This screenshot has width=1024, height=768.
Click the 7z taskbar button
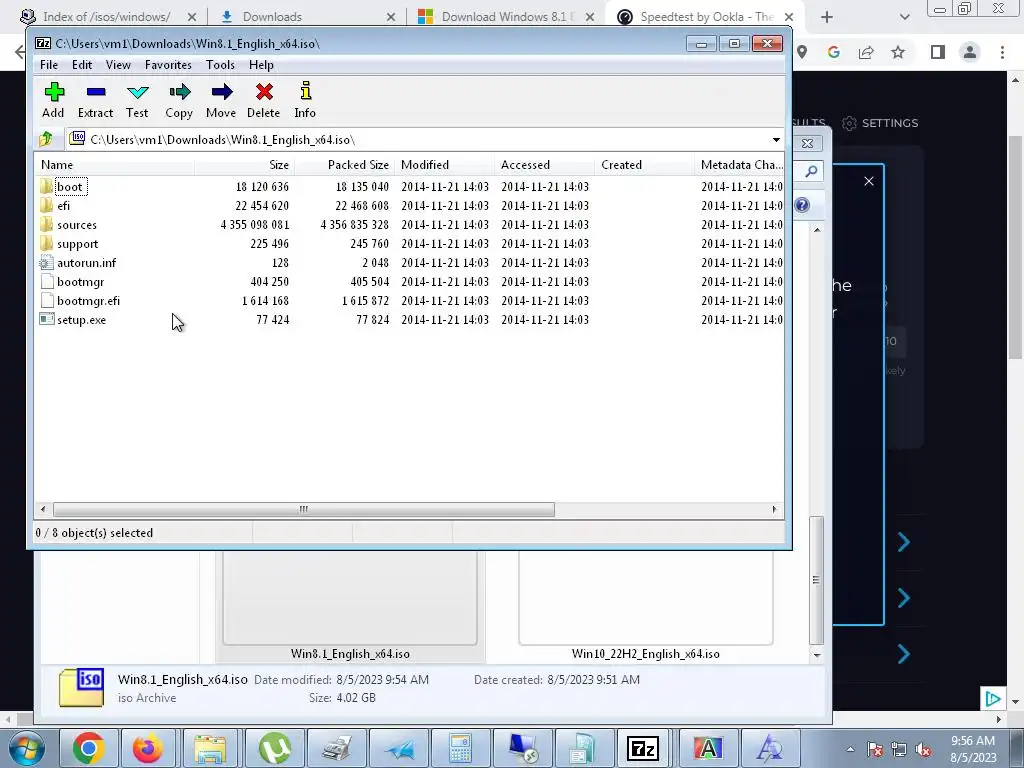(x=643, y=748)
